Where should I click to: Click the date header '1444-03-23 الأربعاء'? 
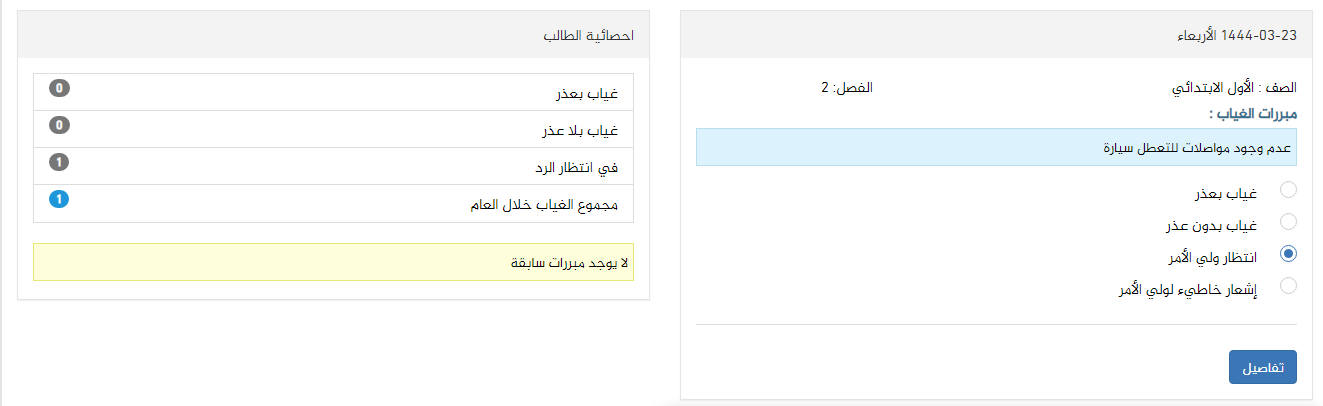tap(1236, 35)
